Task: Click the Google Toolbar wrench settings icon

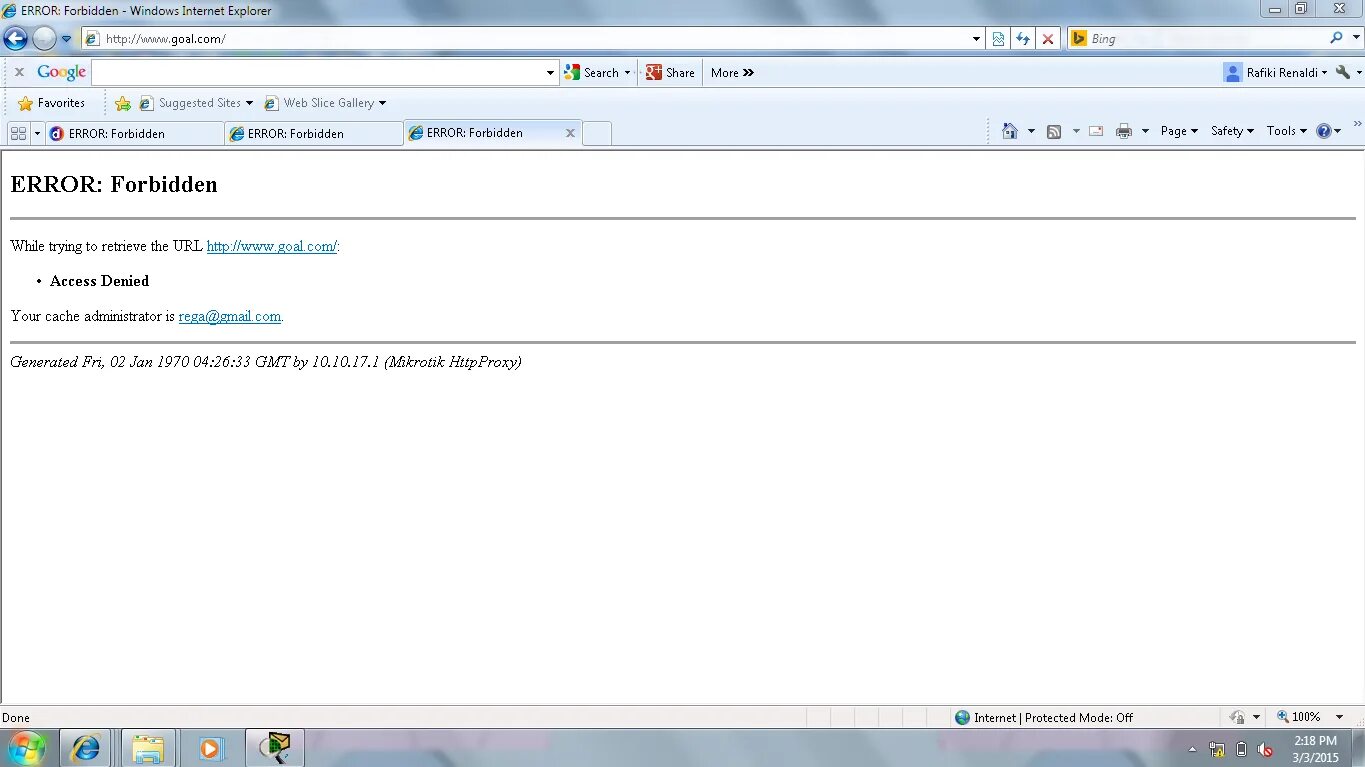Action: pyautogui.click(x=1343, y=73)
